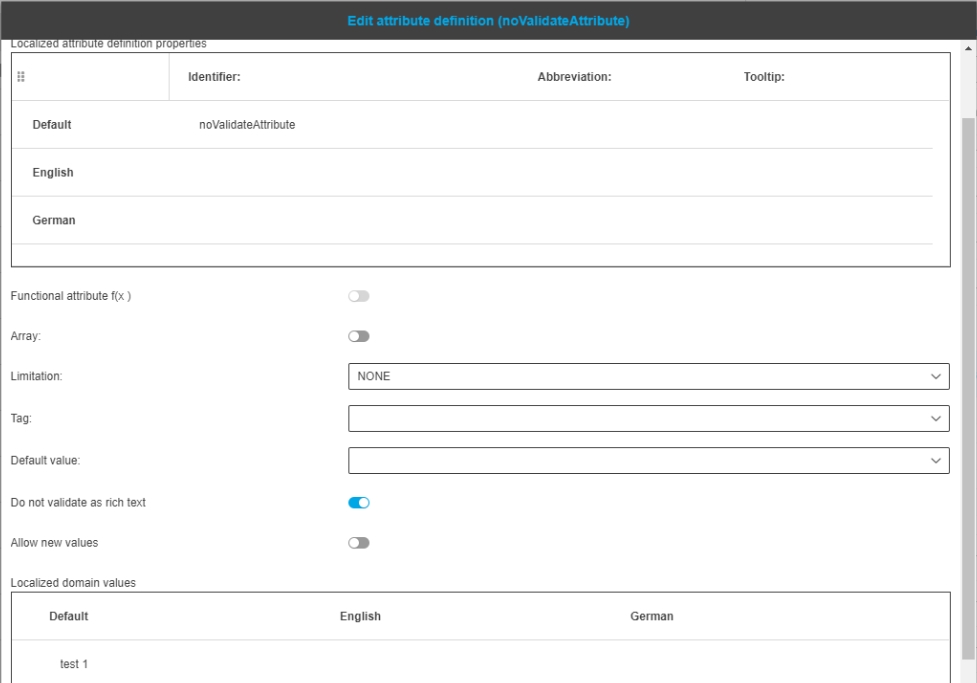The image size is (977, 683).
Task: Click the noValidateAttribute identifier cell
Action: (x=247, y=125)
